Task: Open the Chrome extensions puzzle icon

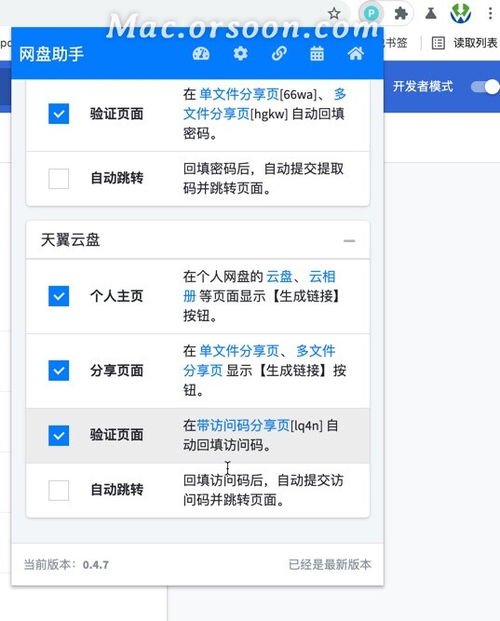Action: (x=401, y=14)
